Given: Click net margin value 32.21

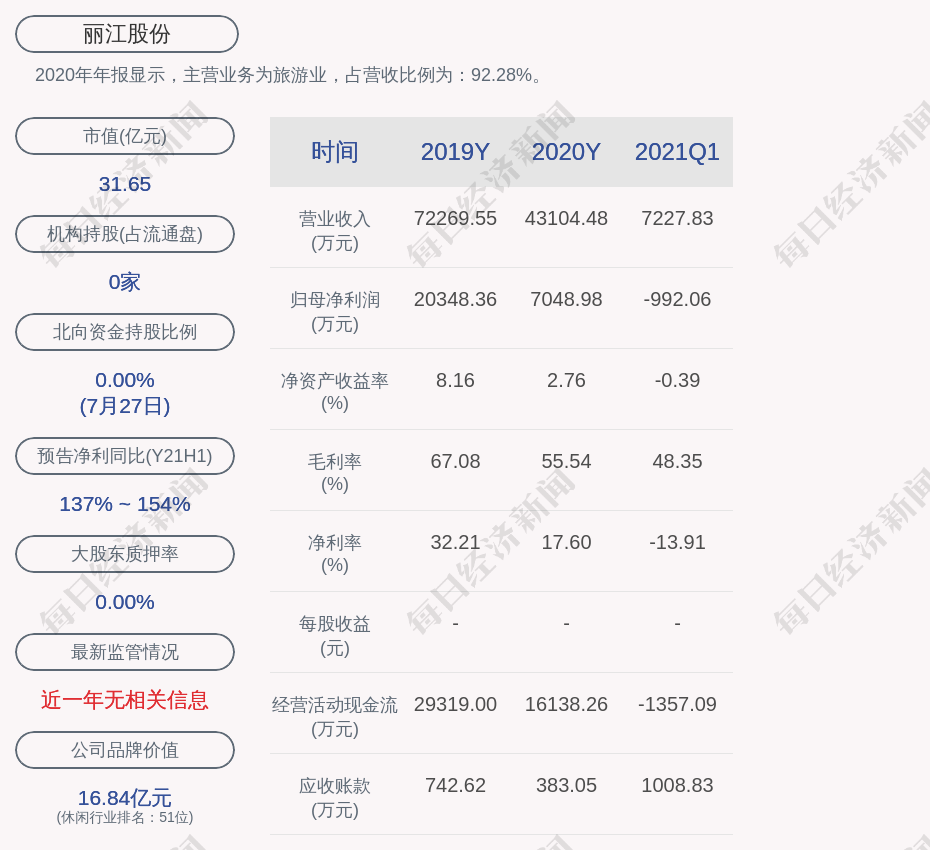Looking at the screenshot, I should point(455,542).
